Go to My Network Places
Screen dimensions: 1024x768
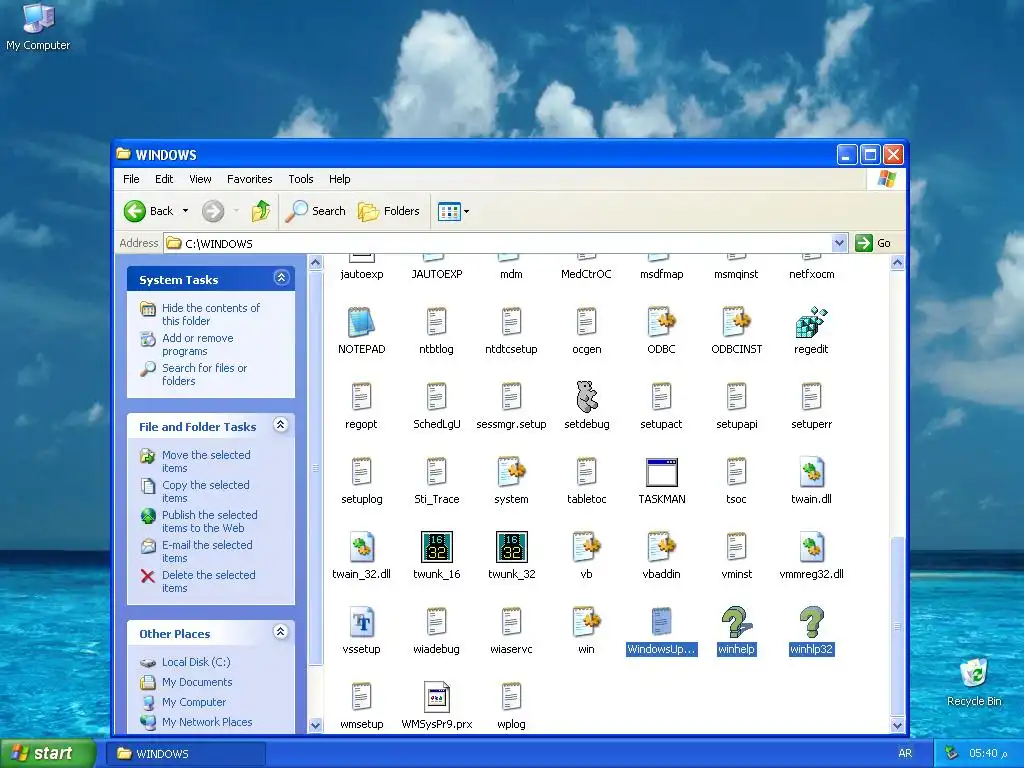207,722
